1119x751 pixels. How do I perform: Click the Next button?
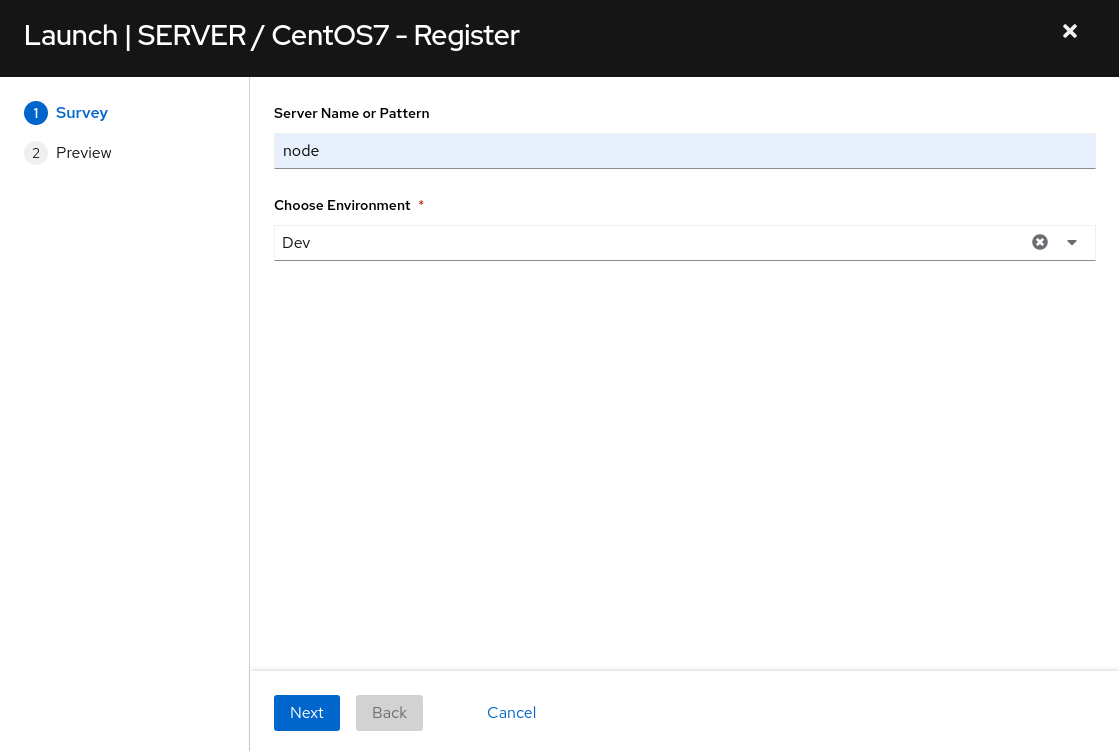(307, 712)
